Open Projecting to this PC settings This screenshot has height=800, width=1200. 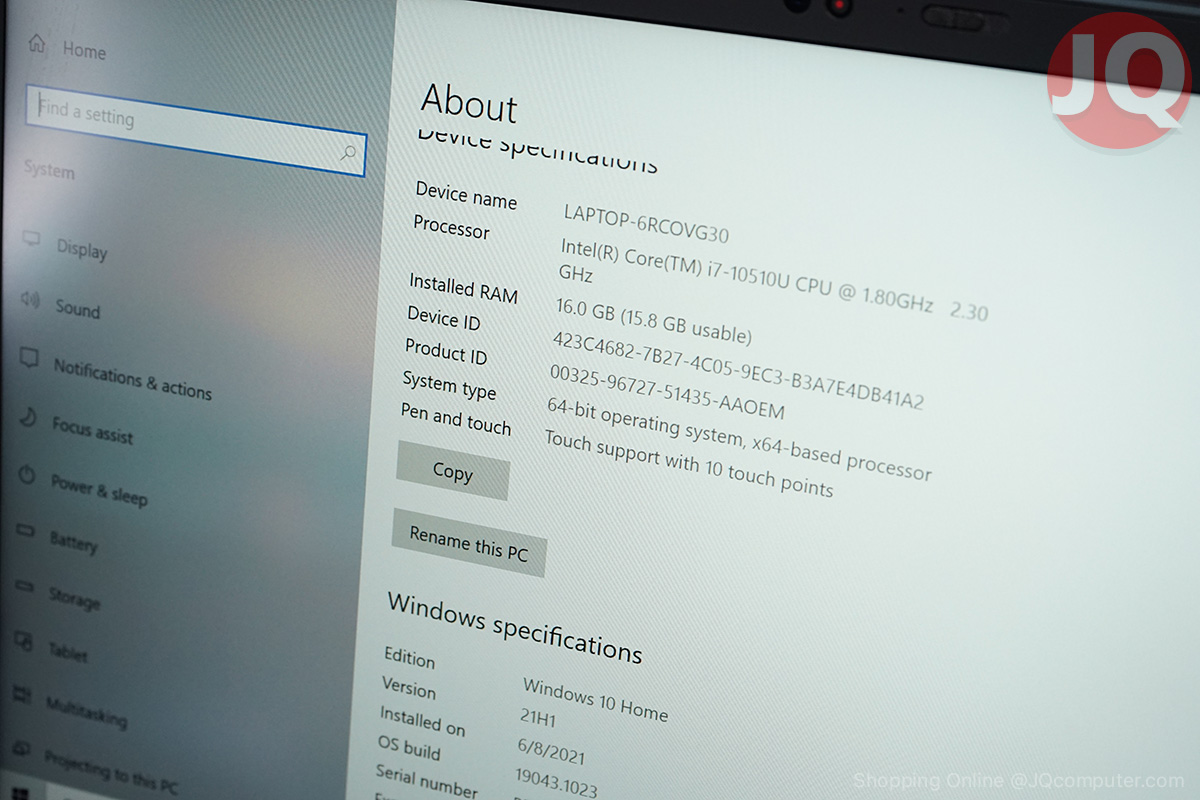click(x=111, y=771)
